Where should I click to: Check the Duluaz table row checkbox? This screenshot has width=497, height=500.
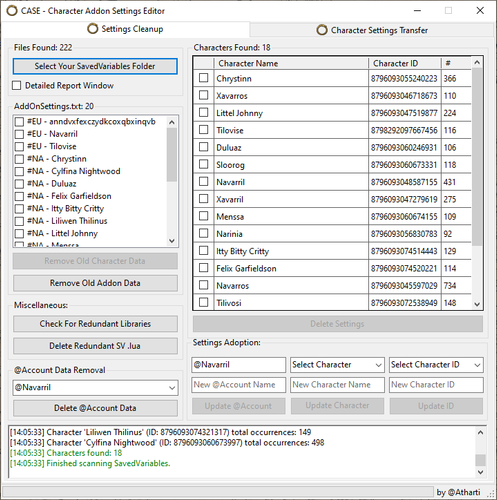pyautogui.click(x=204, y=147)
